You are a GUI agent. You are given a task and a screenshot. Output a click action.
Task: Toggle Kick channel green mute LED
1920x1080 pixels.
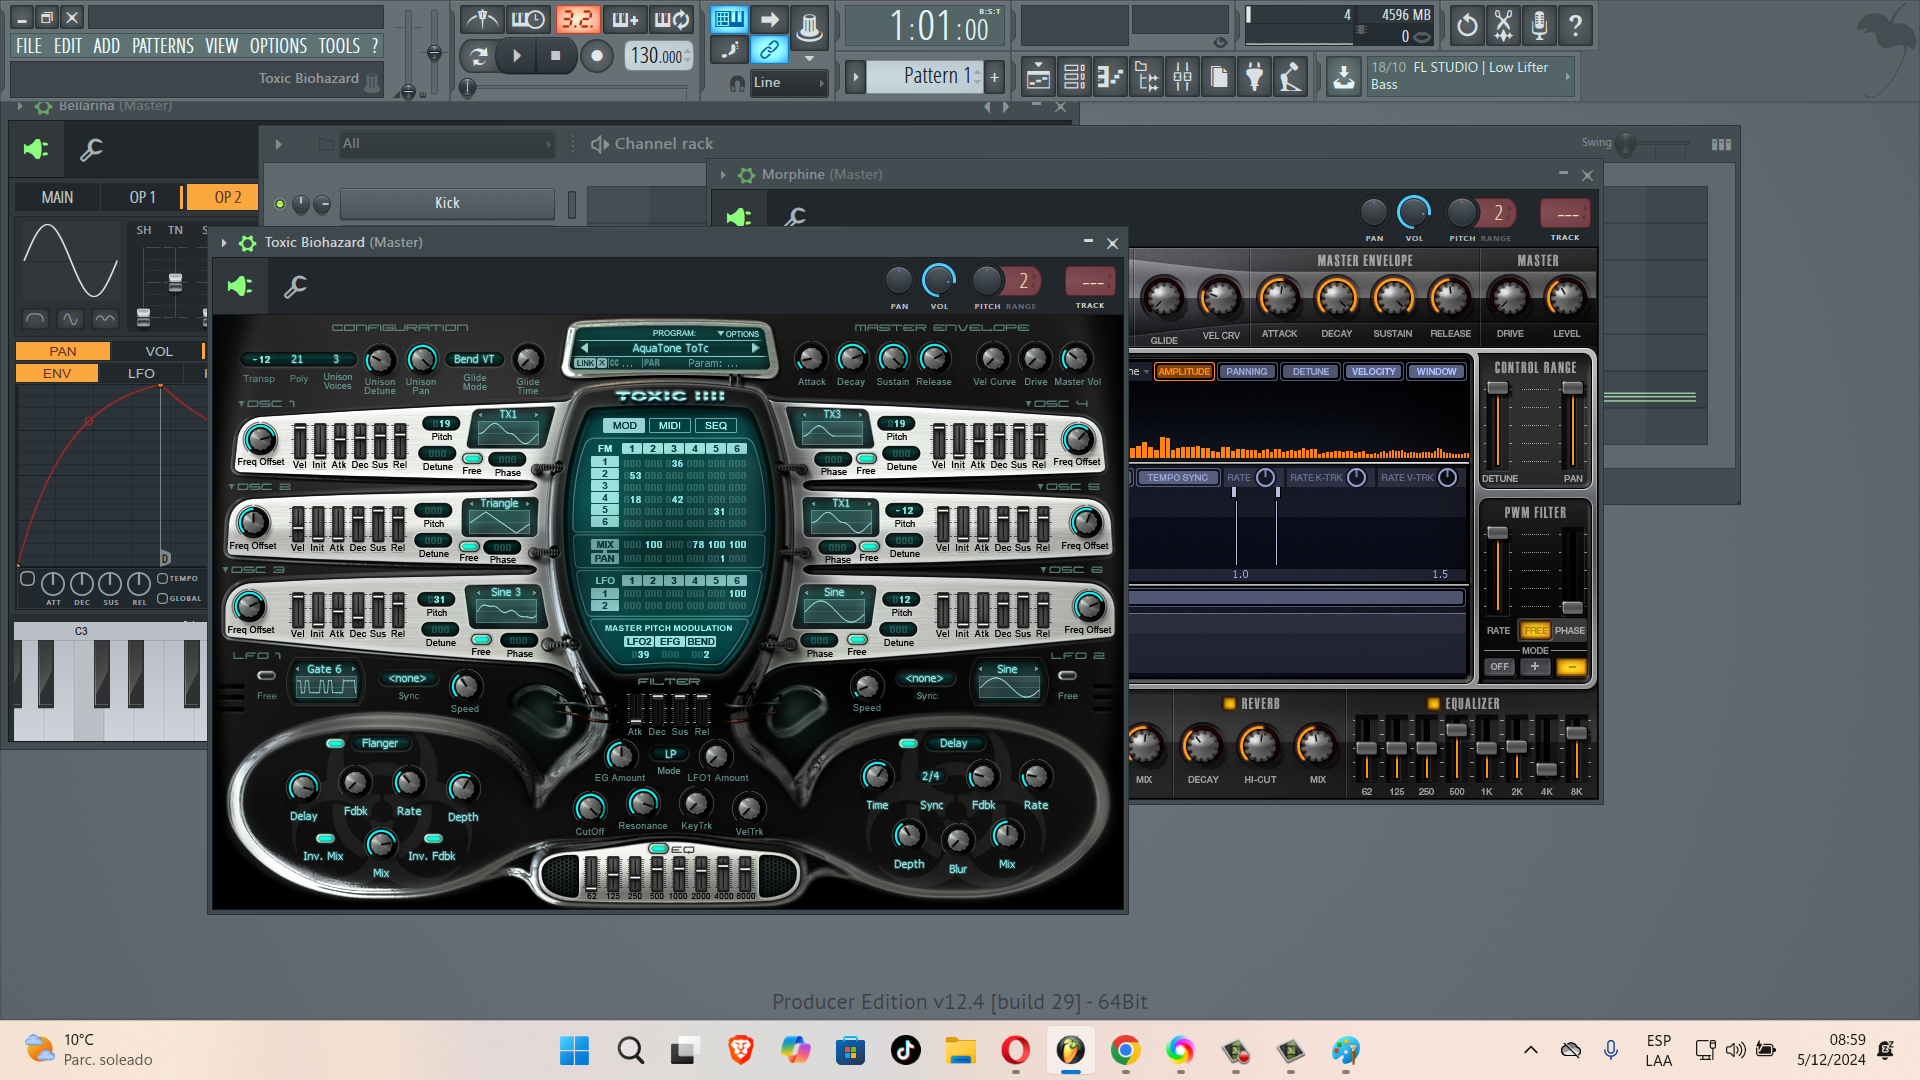point(280,204)
